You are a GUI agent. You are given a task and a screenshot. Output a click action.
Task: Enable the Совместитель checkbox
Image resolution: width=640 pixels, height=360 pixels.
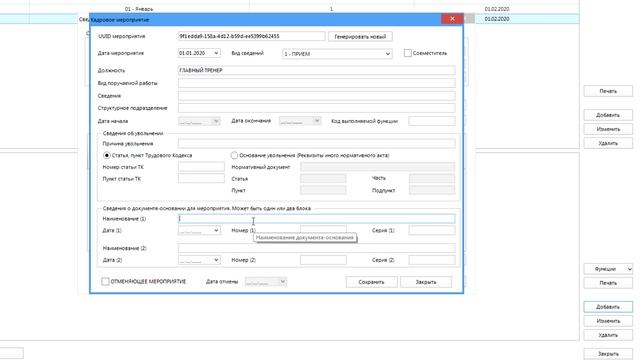[408, 53]
